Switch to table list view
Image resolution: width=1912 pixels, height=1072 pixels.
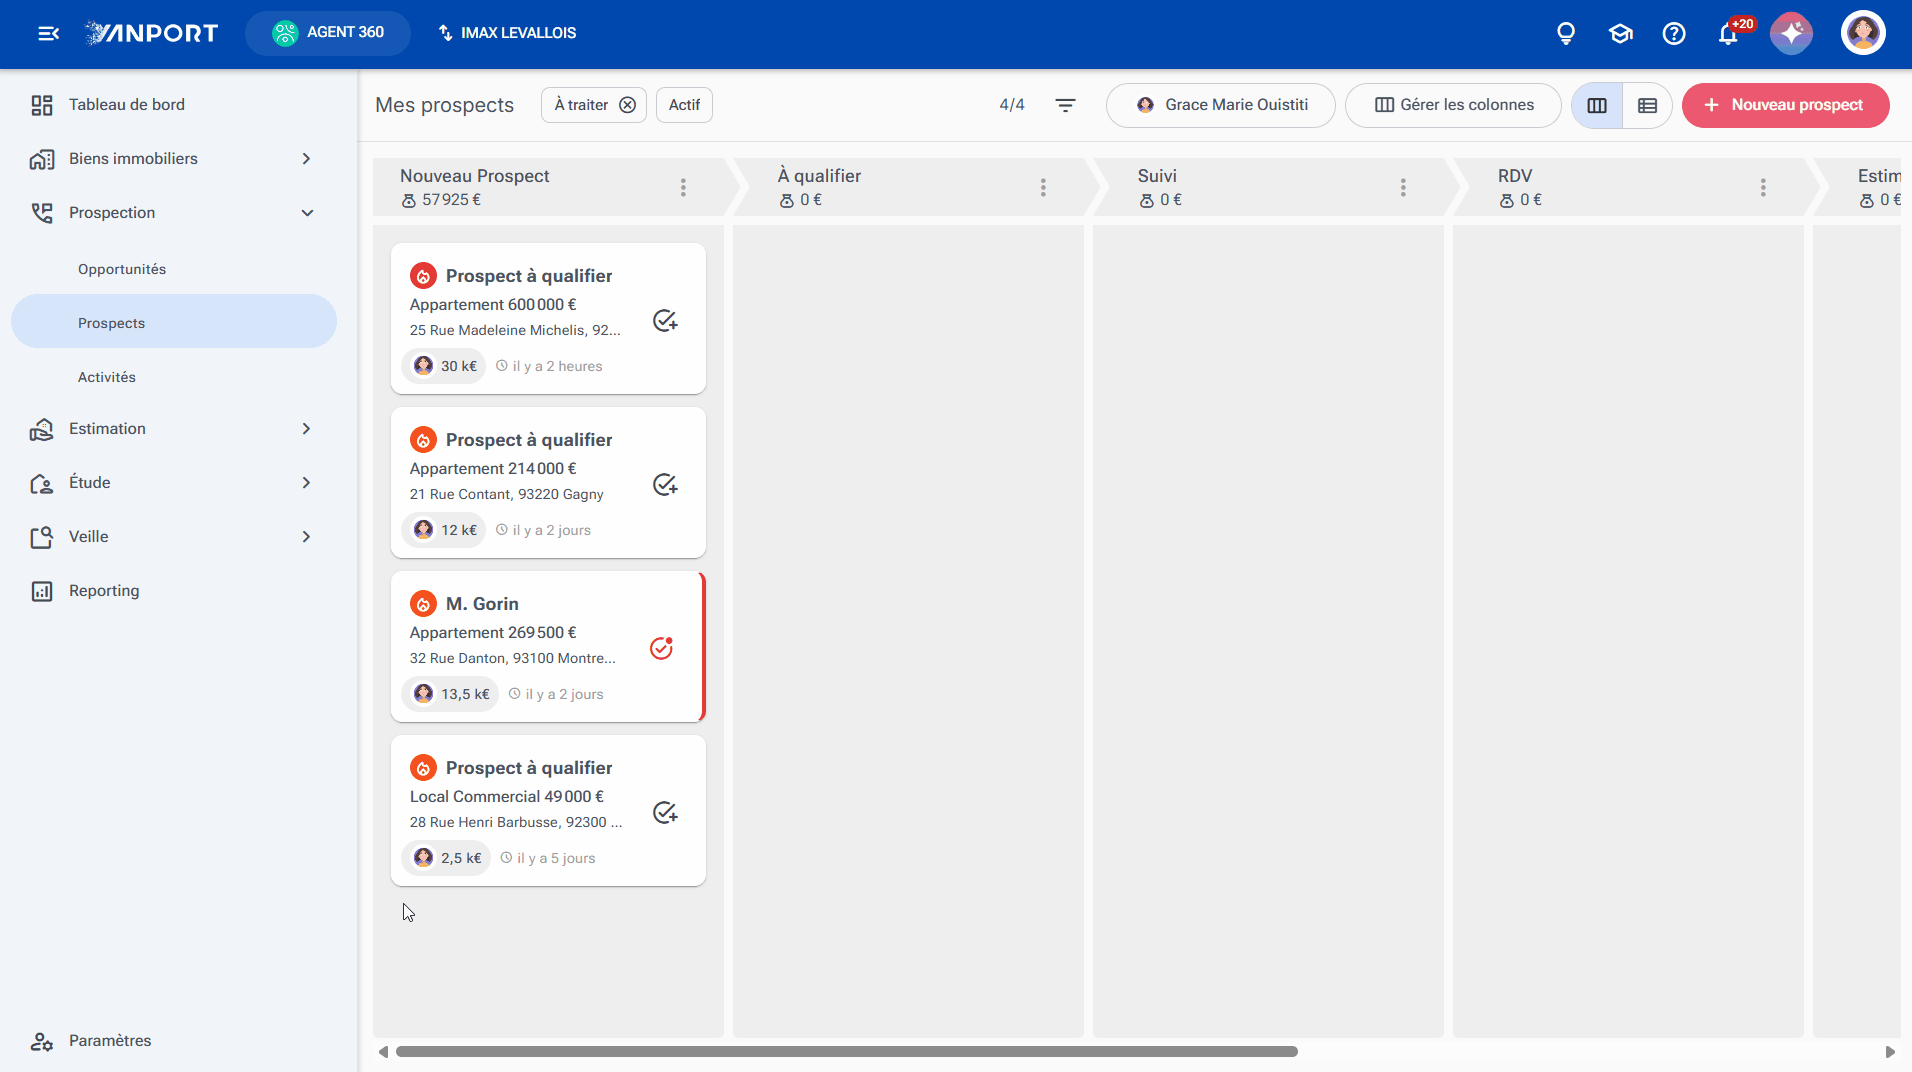[1647, 105]
